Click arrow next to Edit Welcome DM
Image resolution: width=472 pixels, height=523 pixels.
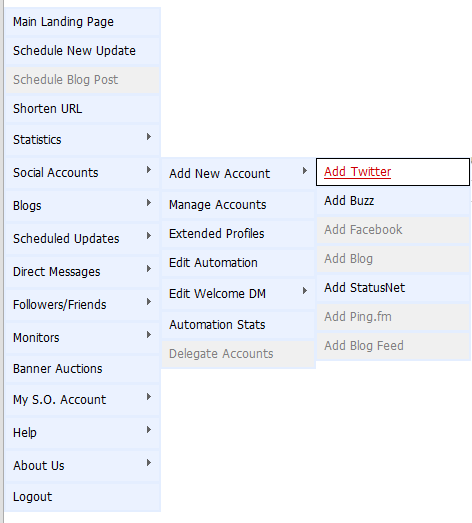[305, 291]
